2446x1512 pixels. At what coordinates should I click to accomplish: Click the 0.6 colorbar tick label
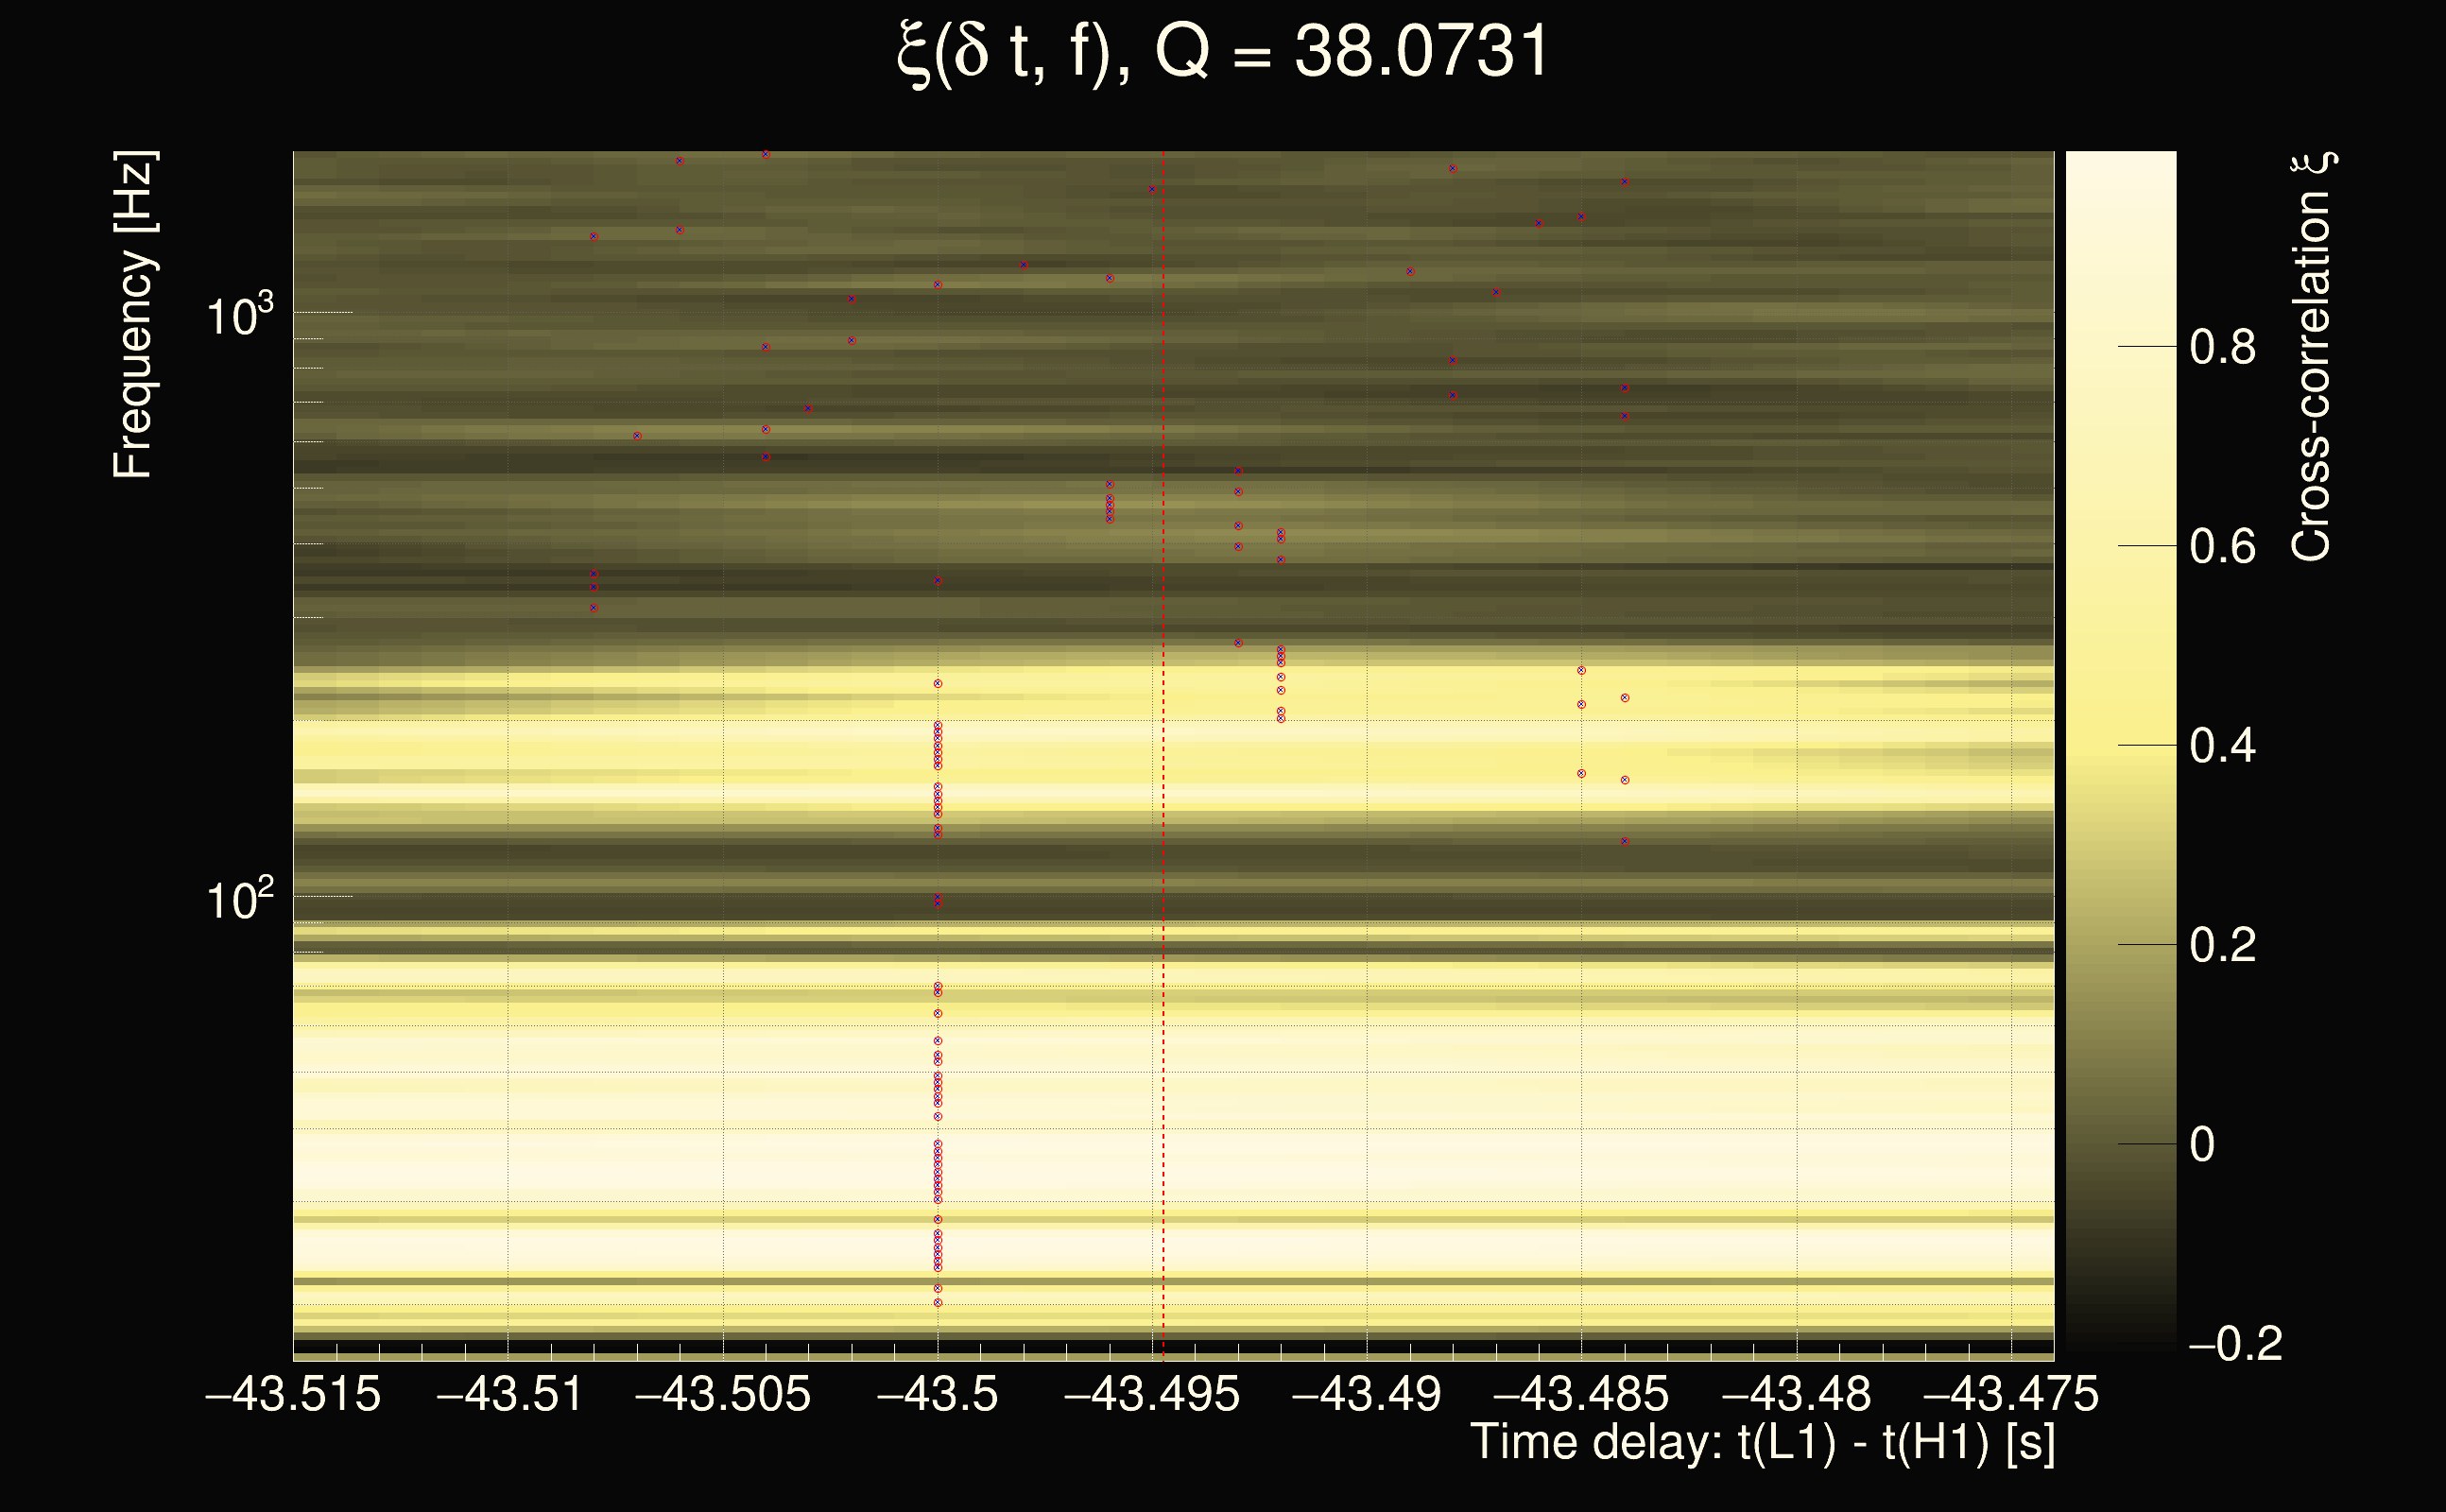tap(2222, 547)
